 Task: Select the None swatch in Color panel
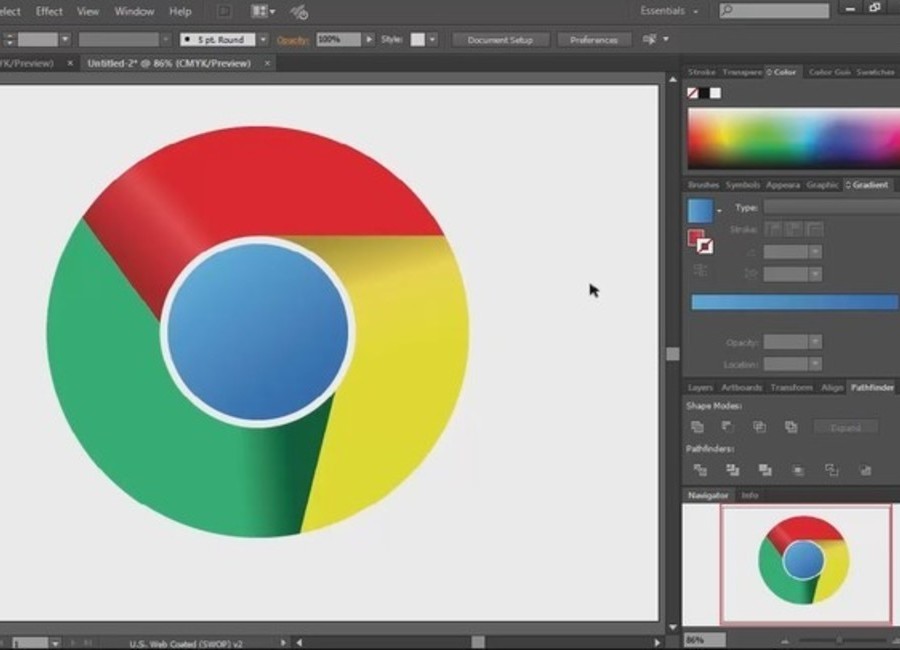pyautogui.click(x=693, y=93)
